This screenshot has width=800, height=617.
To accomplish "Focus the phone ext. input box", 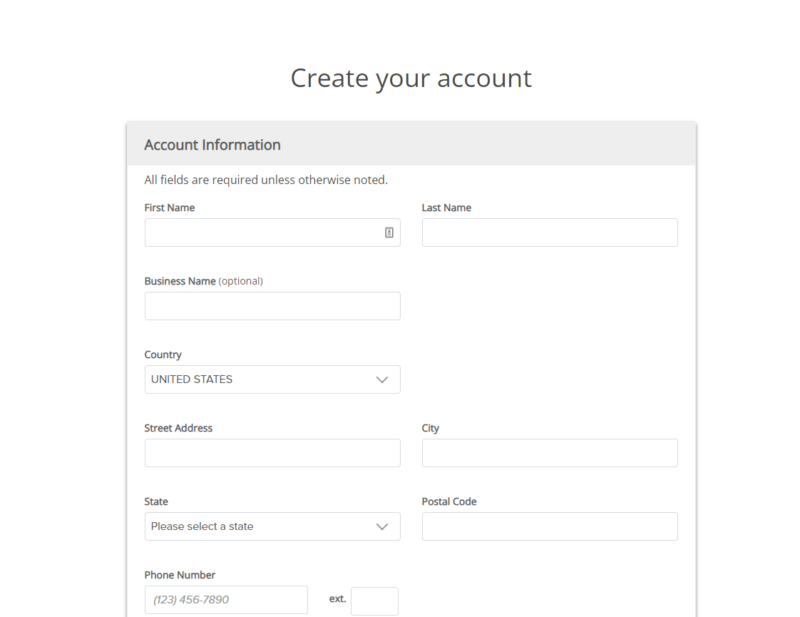I will click(x=374, y=601).
